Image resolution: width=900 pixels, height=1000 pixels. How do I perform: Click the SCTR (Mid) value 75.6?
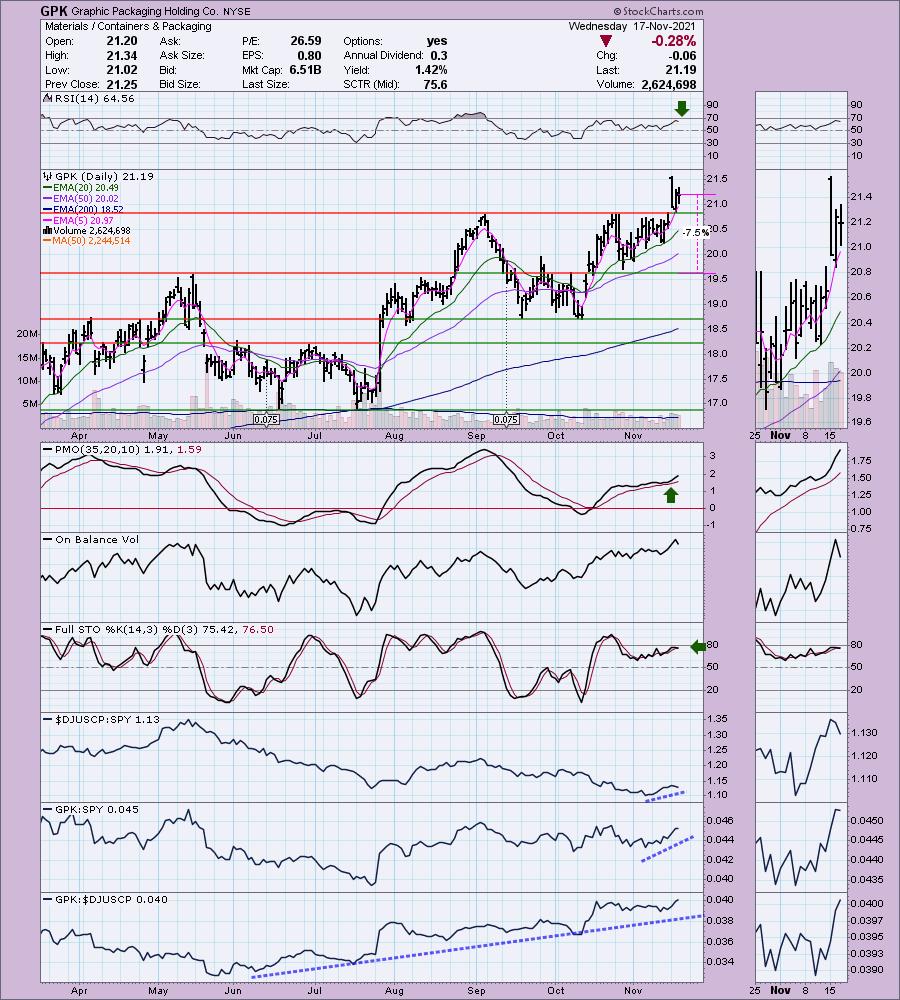point(435,84)
